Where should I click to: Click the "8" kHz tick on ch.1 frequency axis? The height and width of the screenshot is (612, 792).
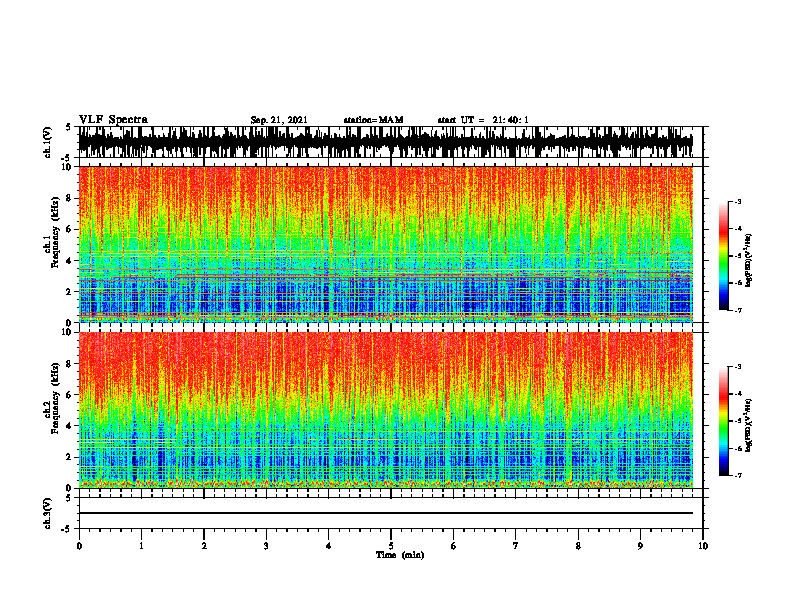tap(70, 198)
